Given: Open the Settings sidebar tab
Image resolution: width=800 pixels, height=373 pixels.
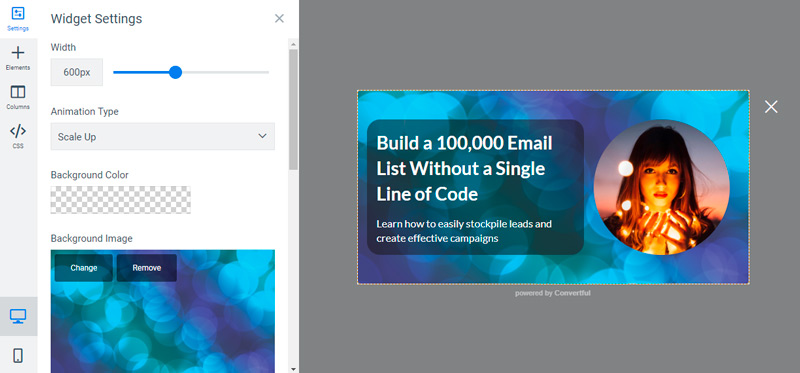Looking at the screenshot, I should pos(18,19).
